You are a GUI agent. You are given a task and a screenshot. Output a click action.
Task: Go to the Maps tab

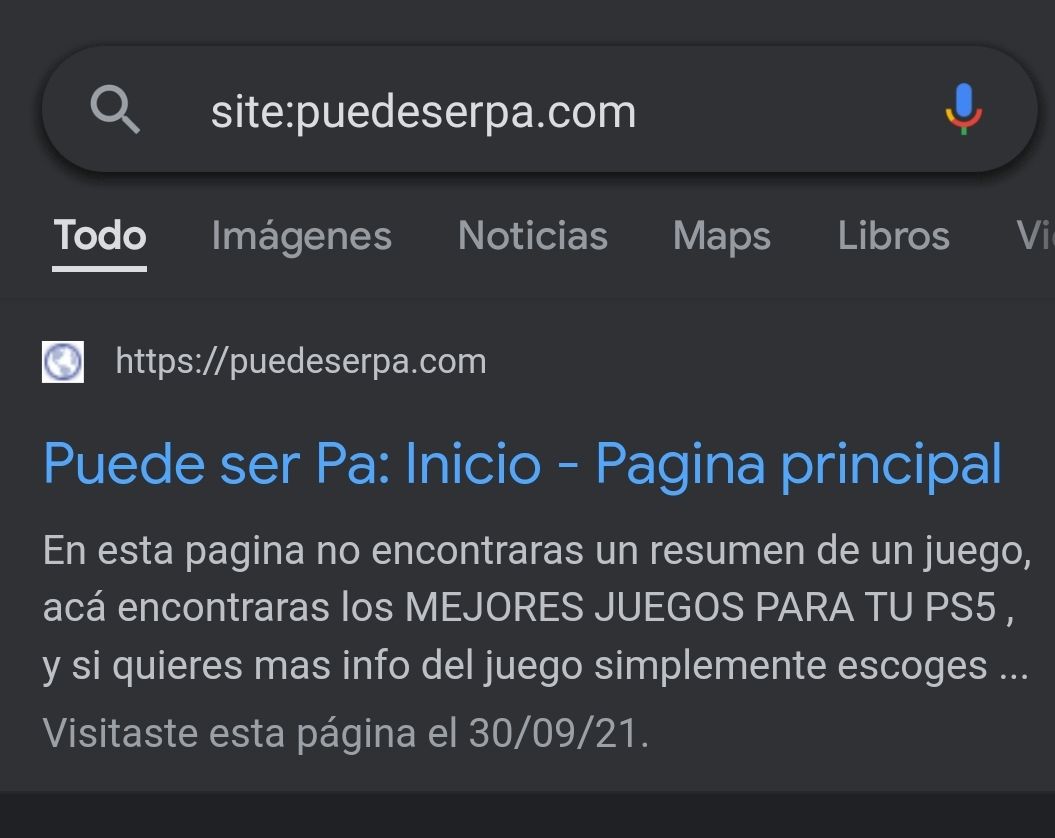pyautogui.click(x=722, y=237)
